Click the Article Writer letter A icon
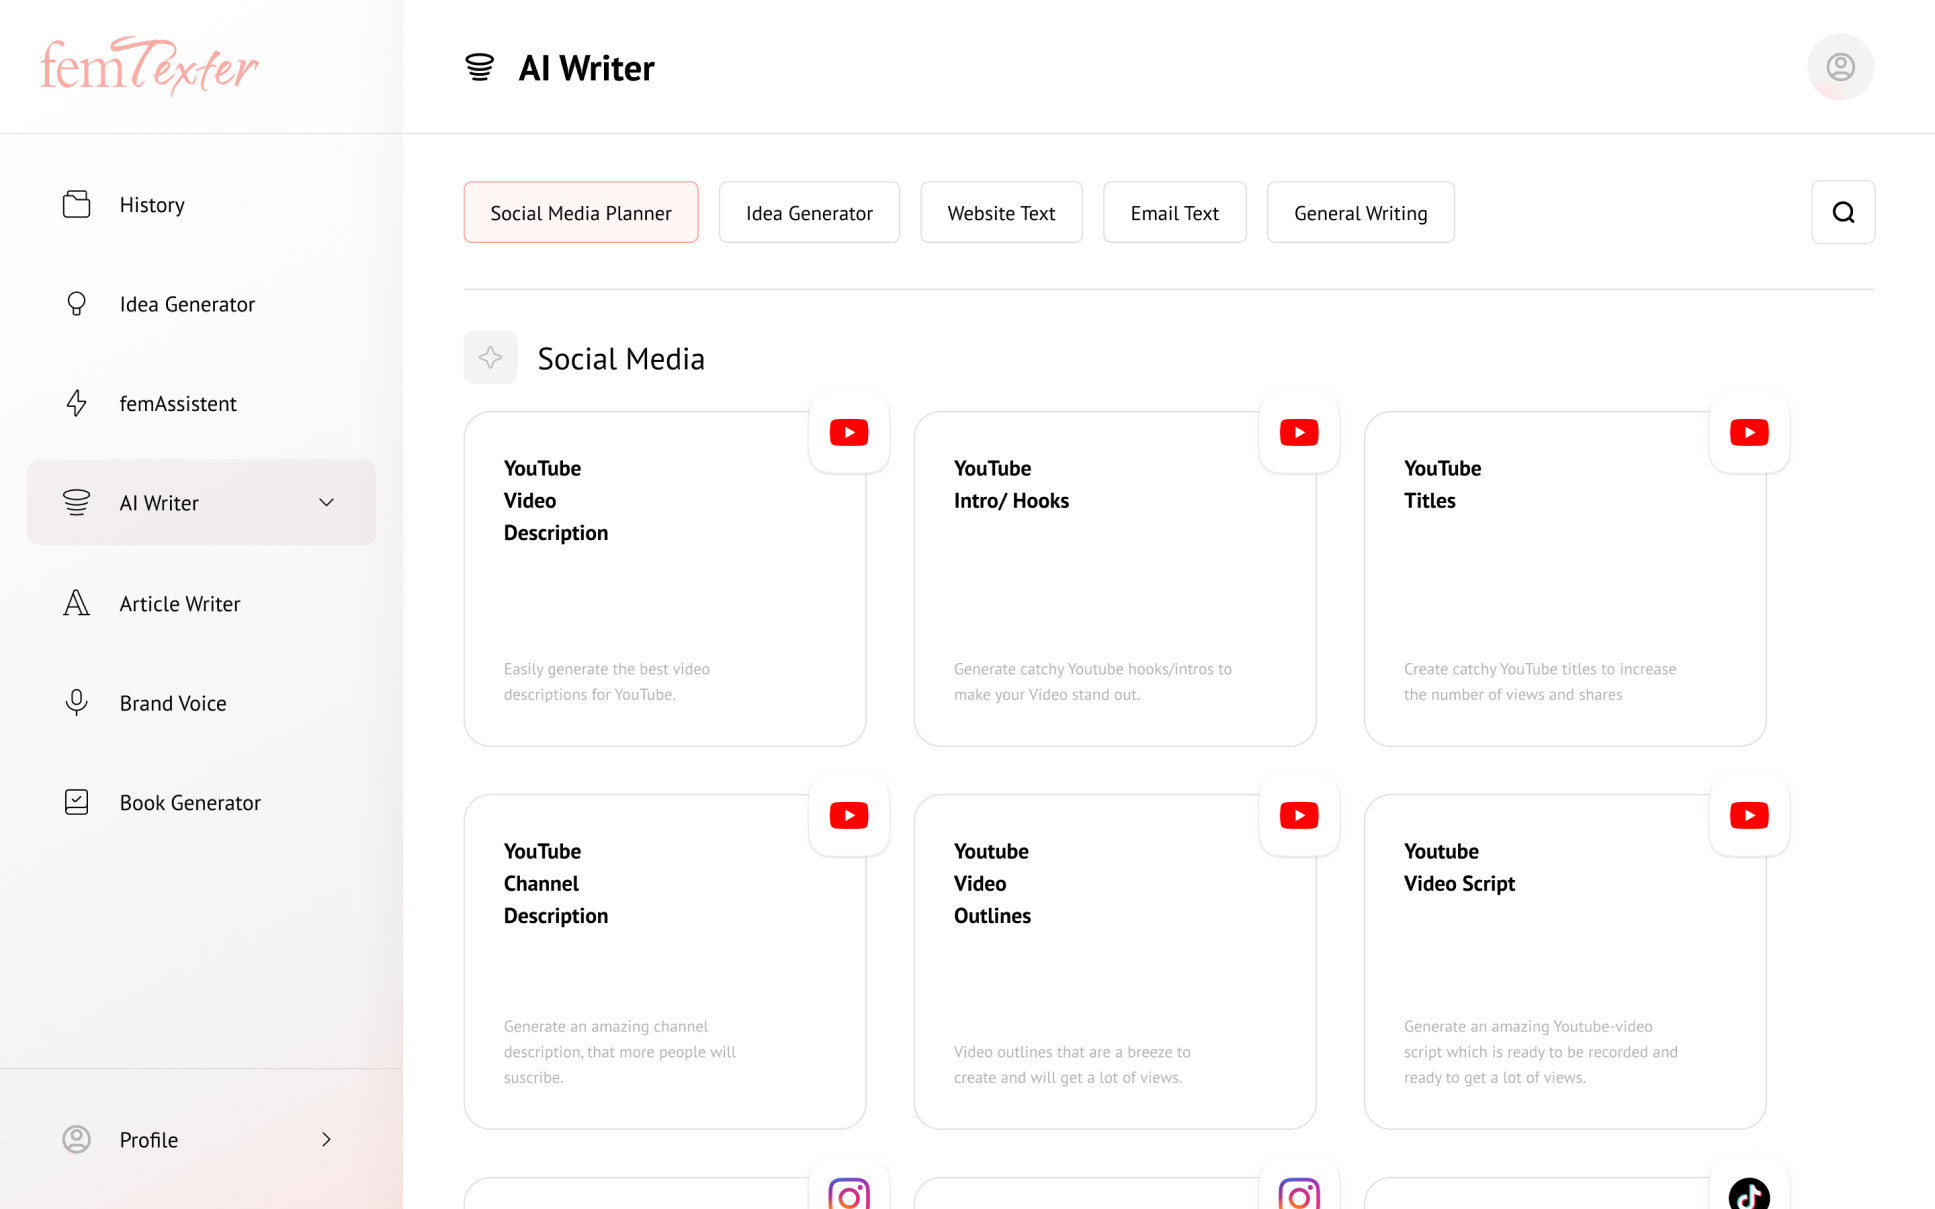 tap(76, 603)
